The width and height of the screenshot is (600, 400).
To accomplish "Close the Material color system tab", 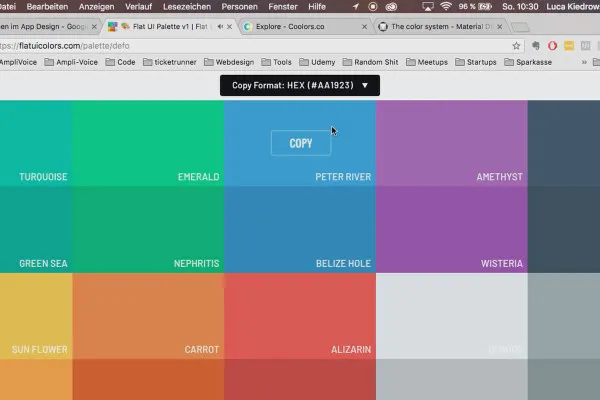I will [x=499, y=26].
